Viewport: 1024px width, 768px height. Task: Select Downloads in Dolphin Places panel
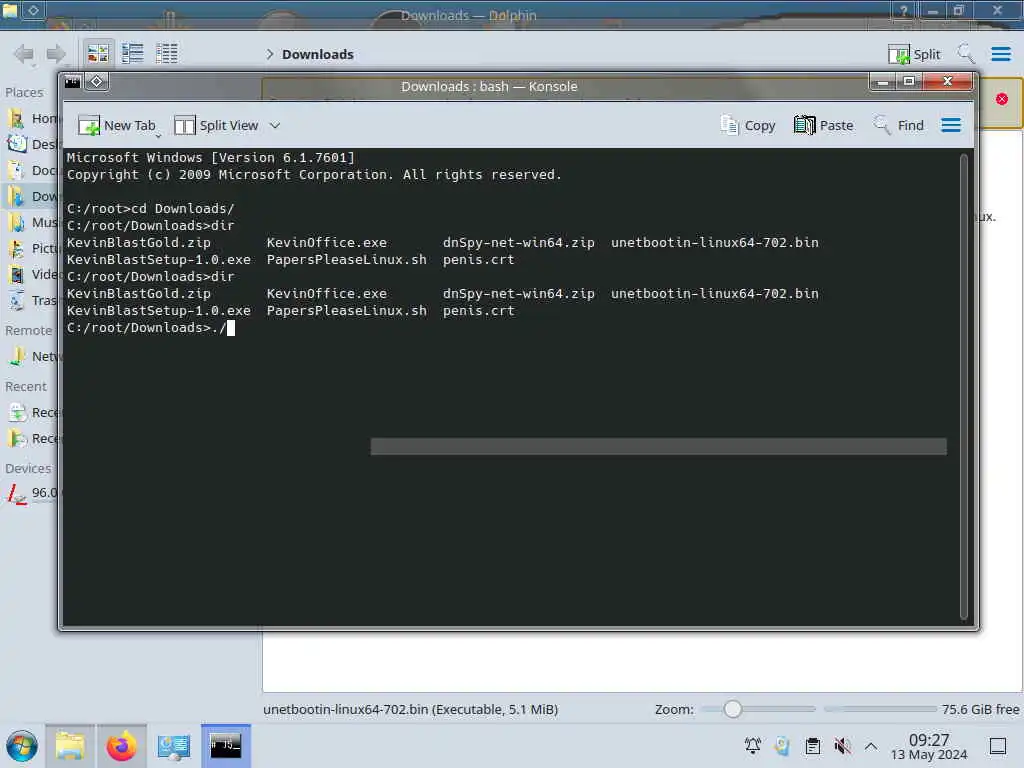coord(31,197)
